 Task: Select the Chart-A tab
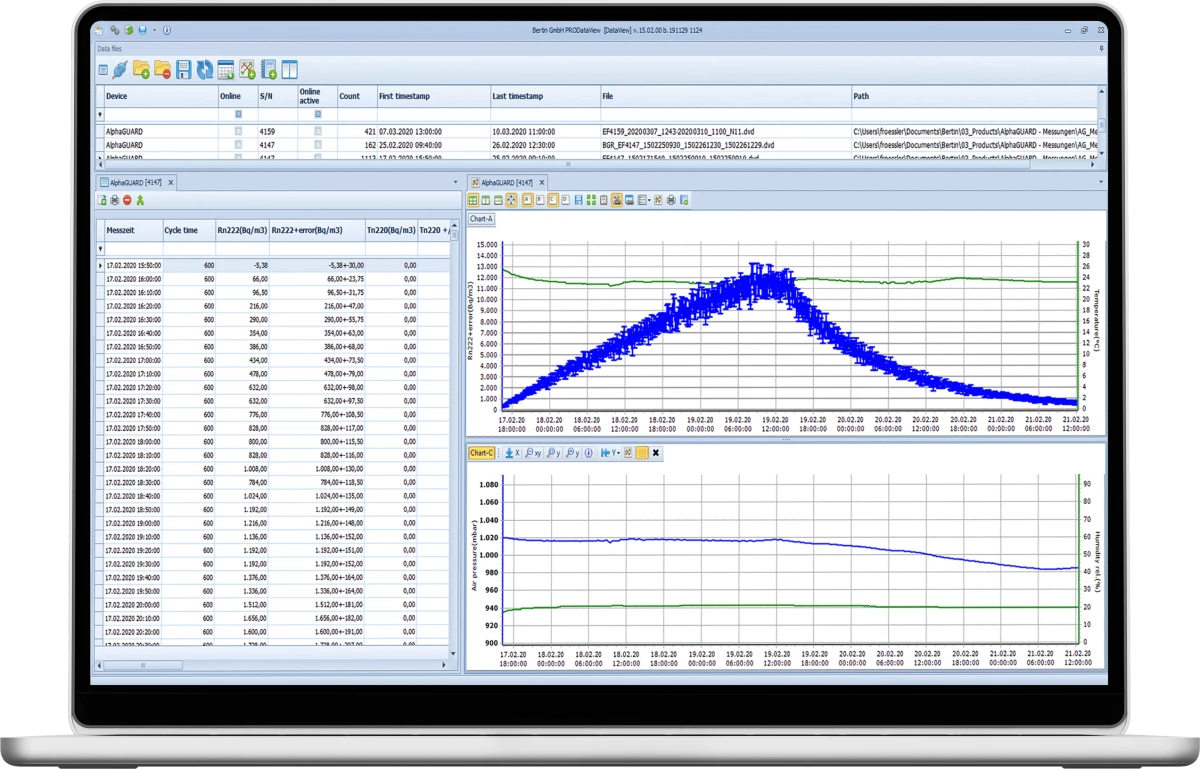click(481, 218)
